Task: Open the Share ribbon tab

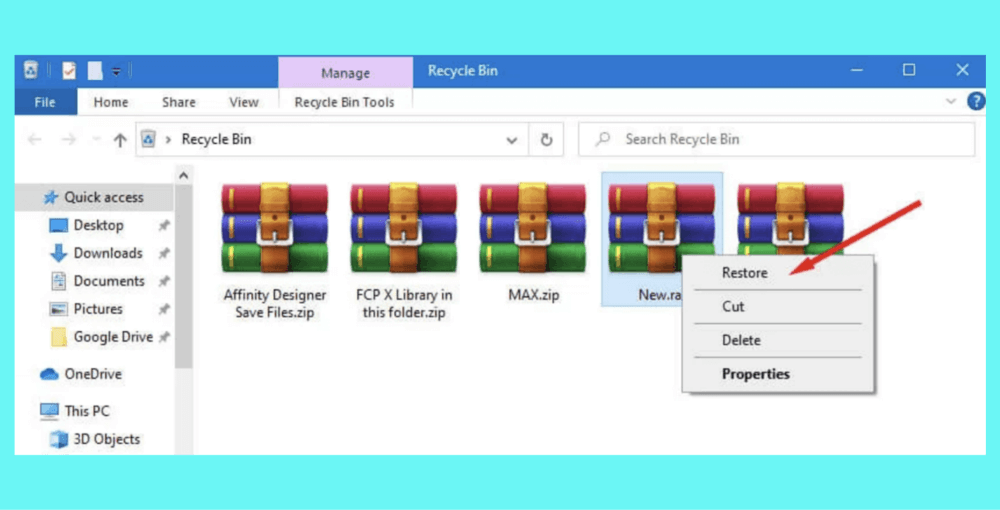Action: [179, 102]
